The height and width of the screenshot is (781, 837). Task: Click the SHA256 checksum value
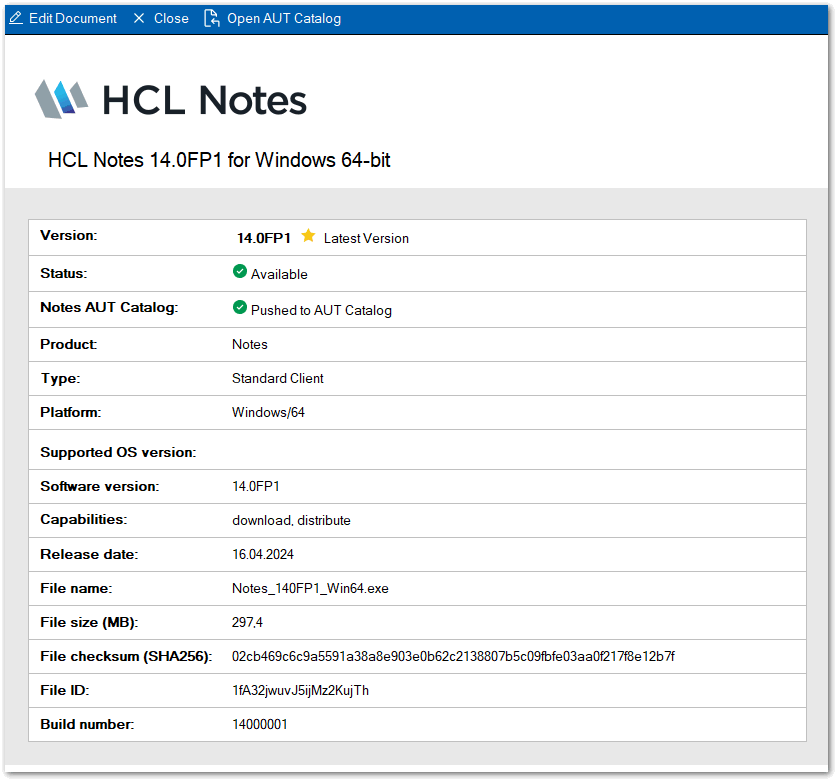coord(453,657)
